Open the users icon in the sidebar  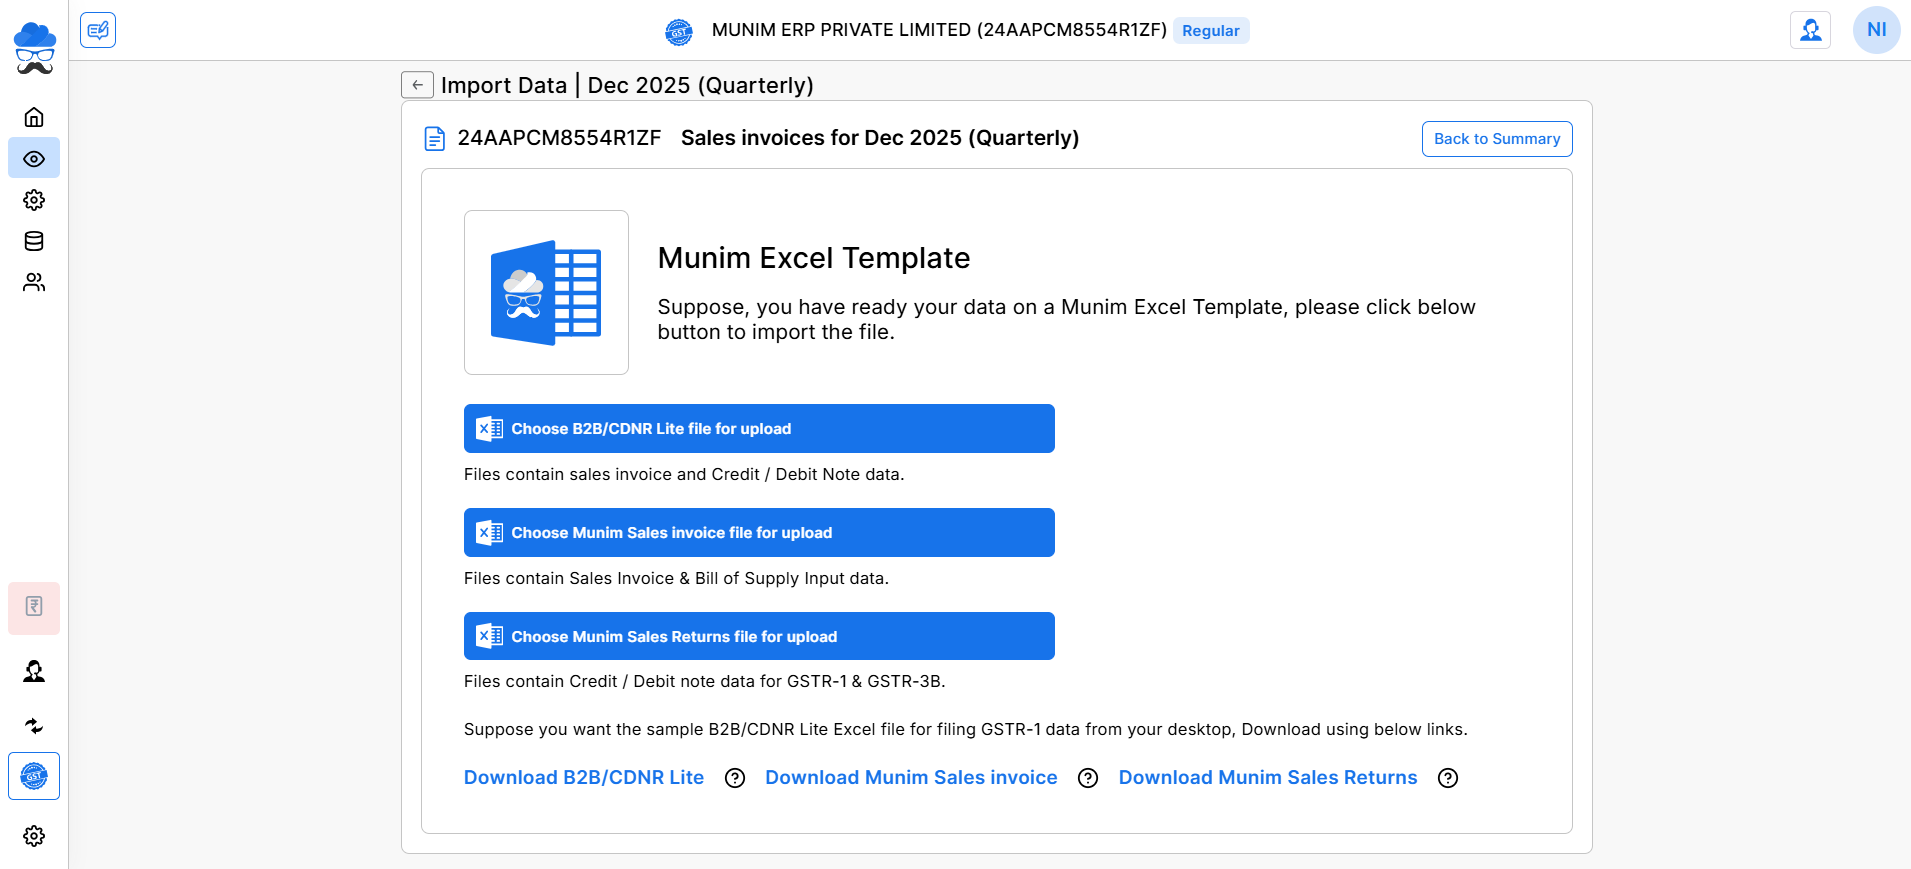coord(34,283)
